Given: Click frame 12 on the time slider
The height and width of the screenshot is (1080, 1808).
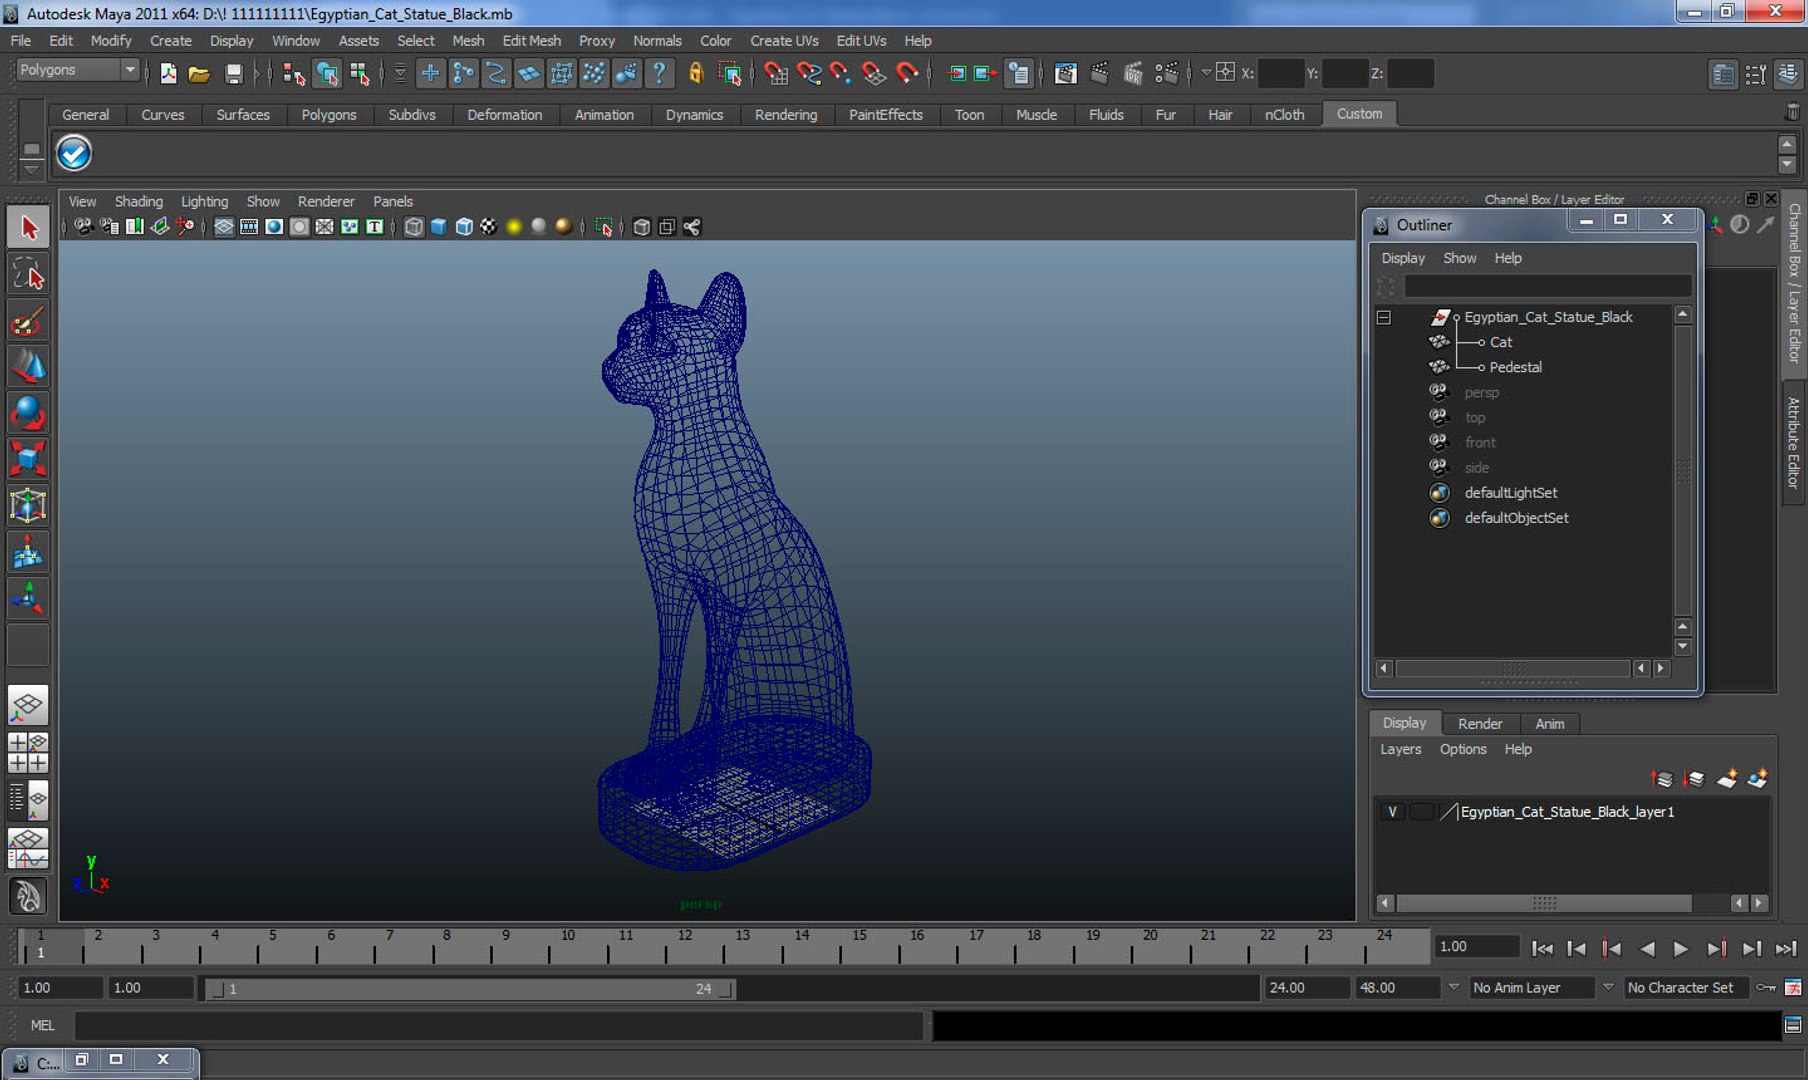Looking at the screenshot, I should point(685,944).
